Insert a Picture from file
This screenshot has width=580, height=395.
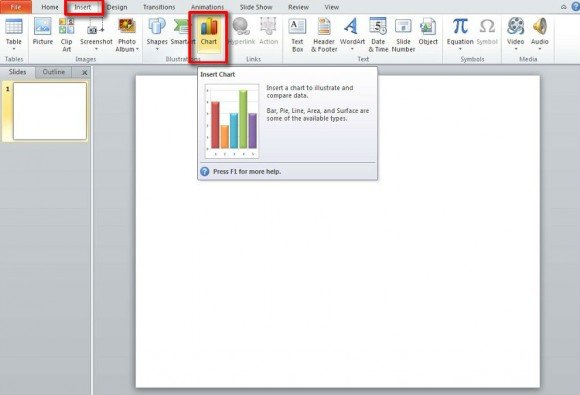pos(43,31)
